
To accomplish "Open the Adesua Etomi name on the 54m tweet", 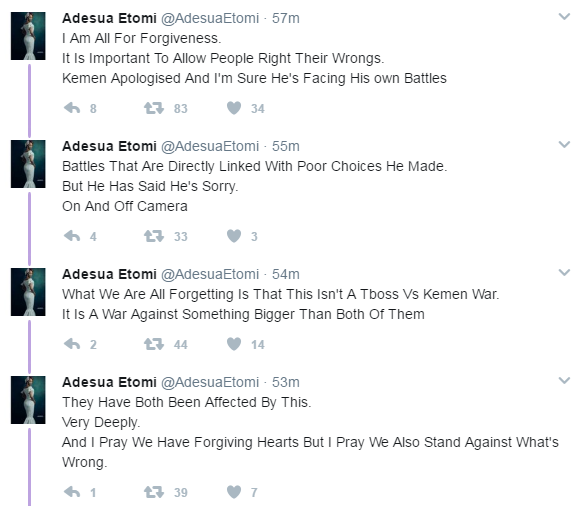I will pos(109,274).
